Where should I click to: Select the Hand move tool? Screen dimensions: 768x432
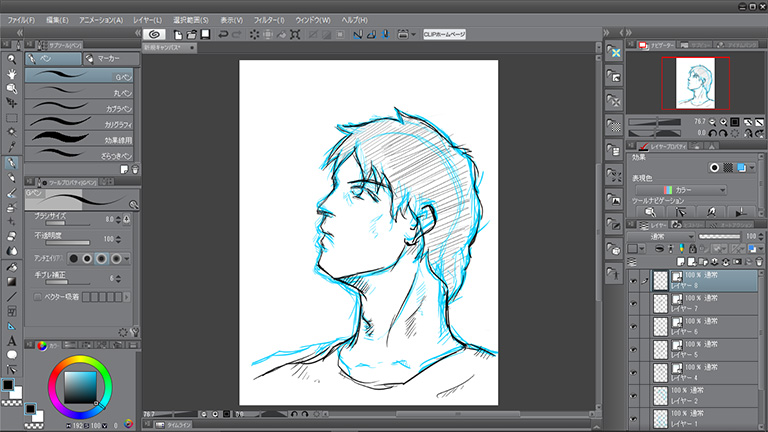pos(11,72)
